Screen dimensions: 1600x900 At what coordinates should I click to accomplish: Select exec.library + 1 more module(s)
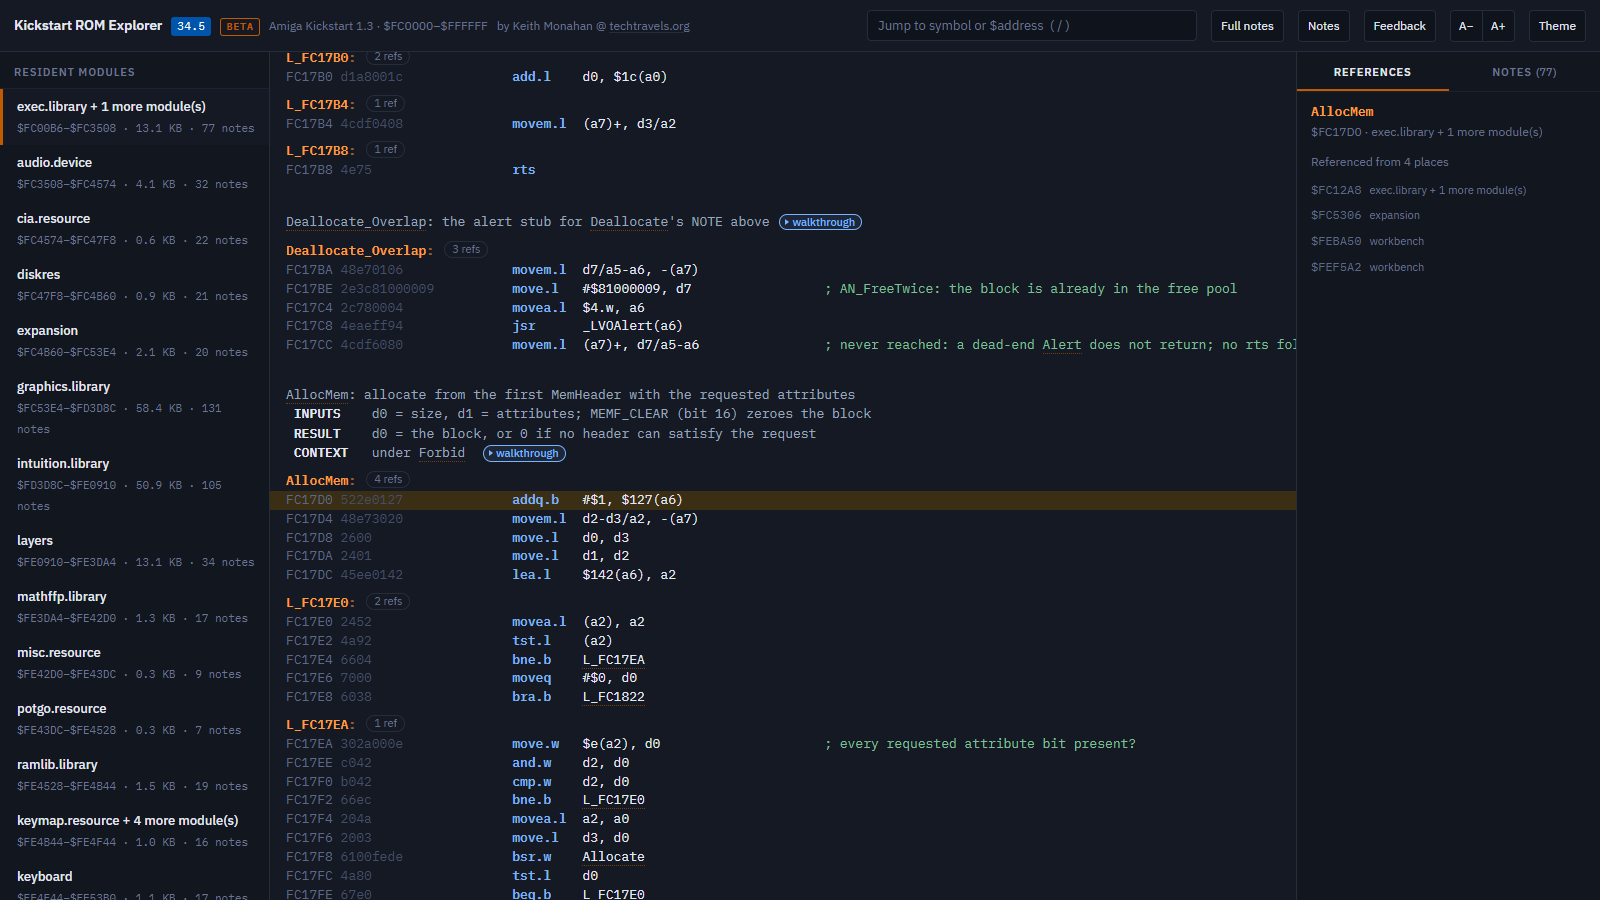pyautogui.click(x=134, y=117)
